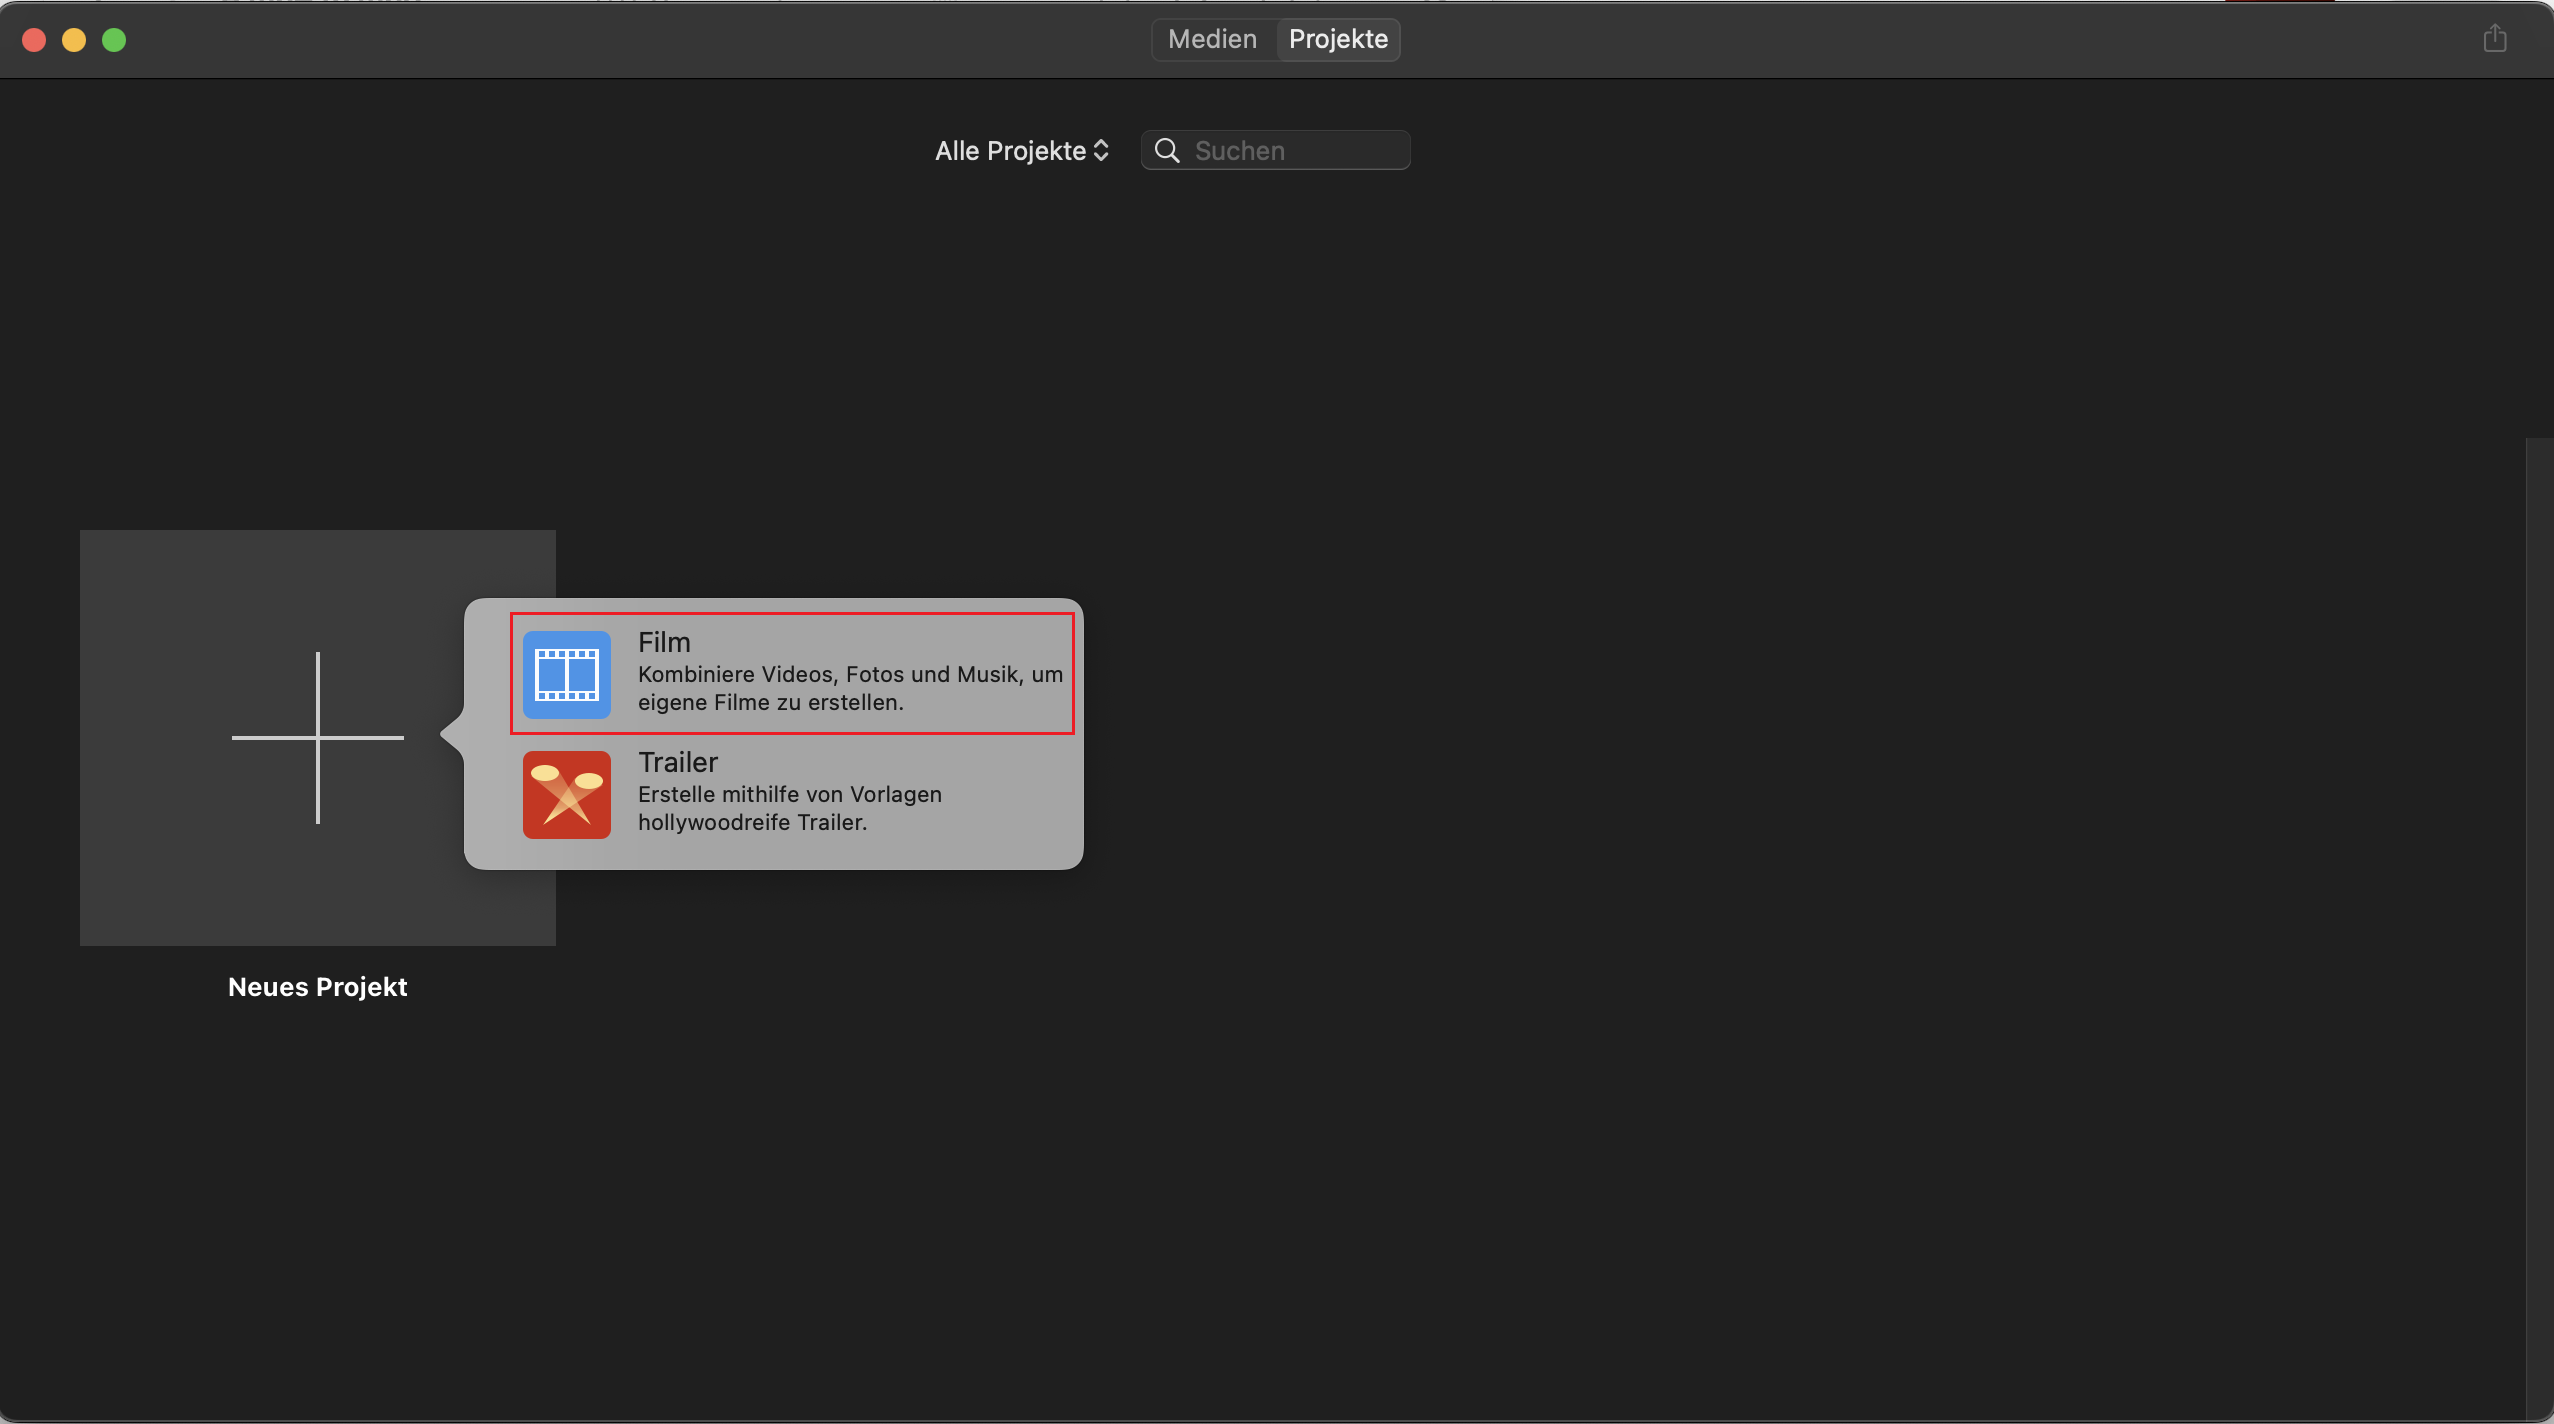
Task: Choose the Film title in popup
Action: (664, 642)
